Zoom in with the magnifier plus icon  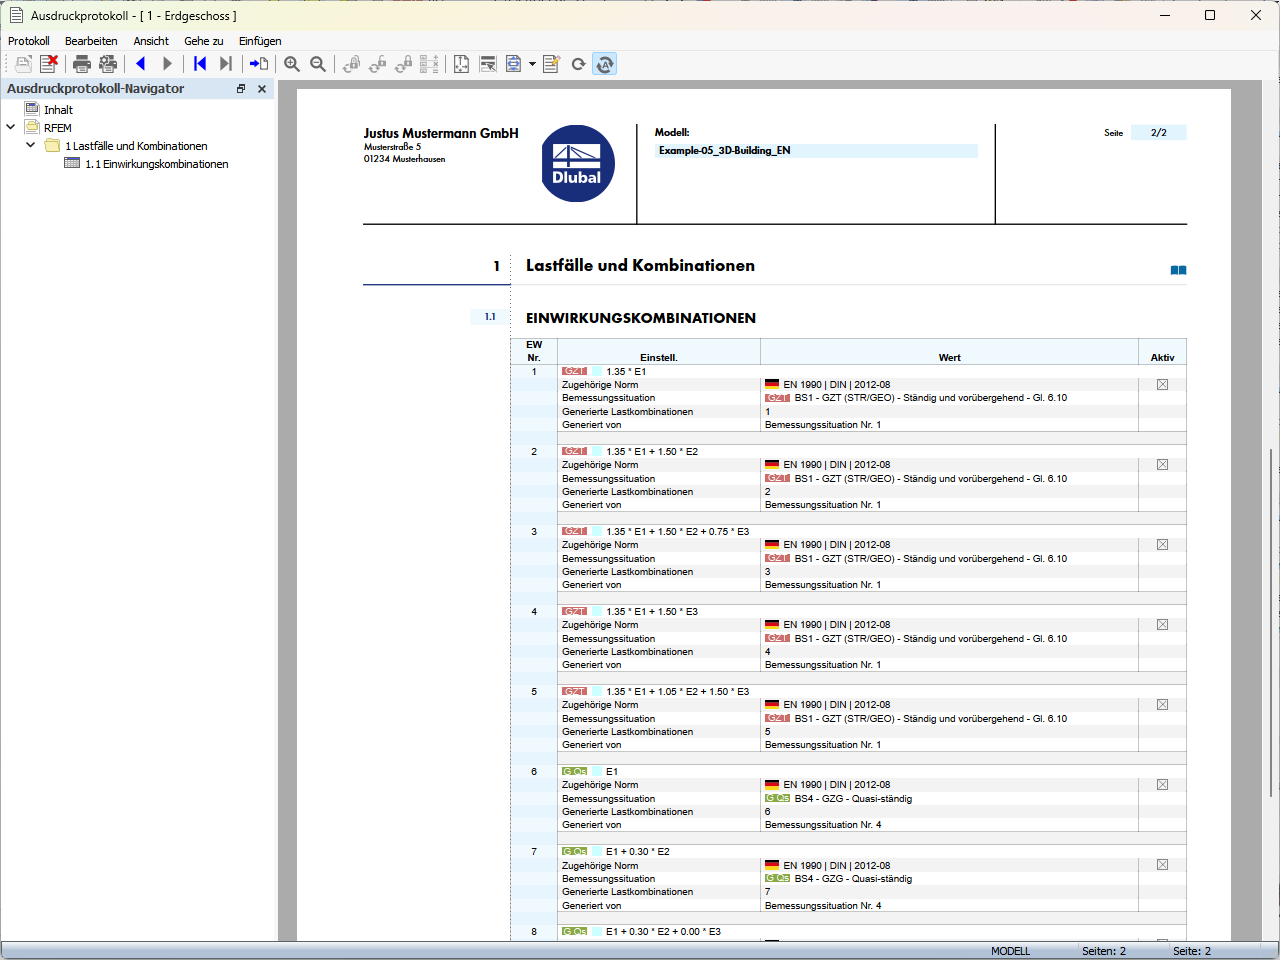(x=292, y=64)
